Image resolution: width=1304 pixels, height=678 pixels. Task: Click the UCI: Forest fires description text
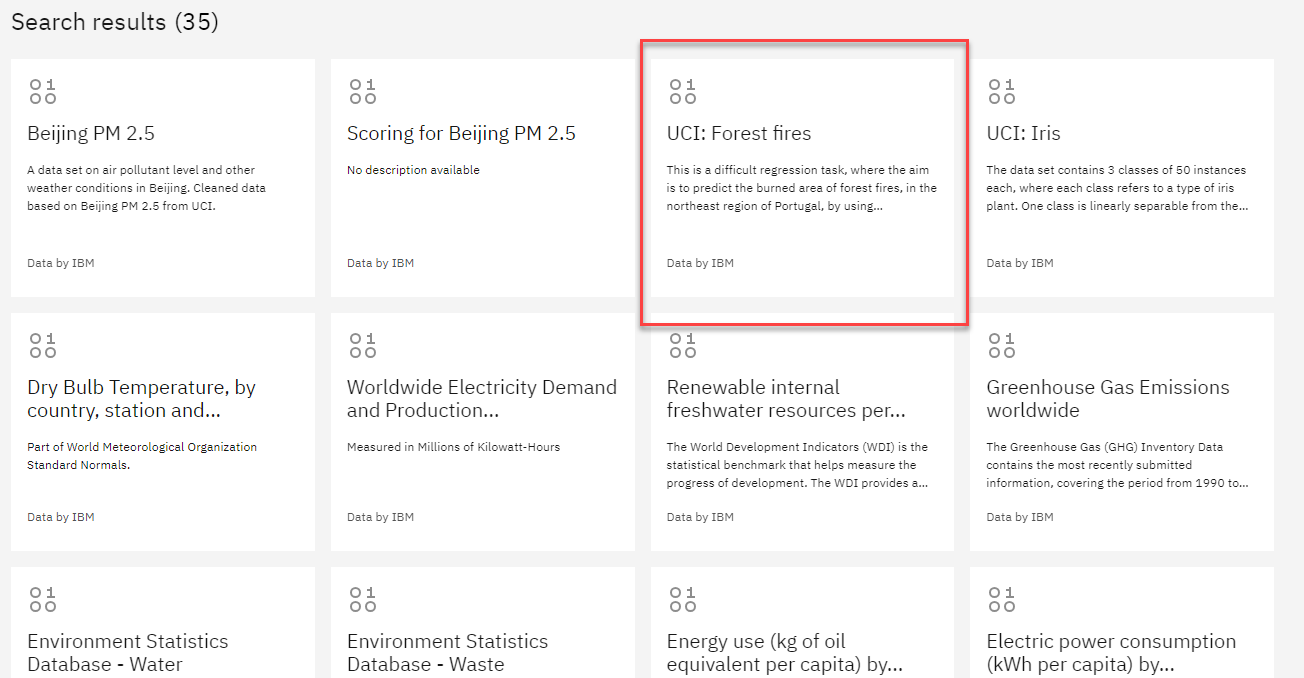[801, 188]
